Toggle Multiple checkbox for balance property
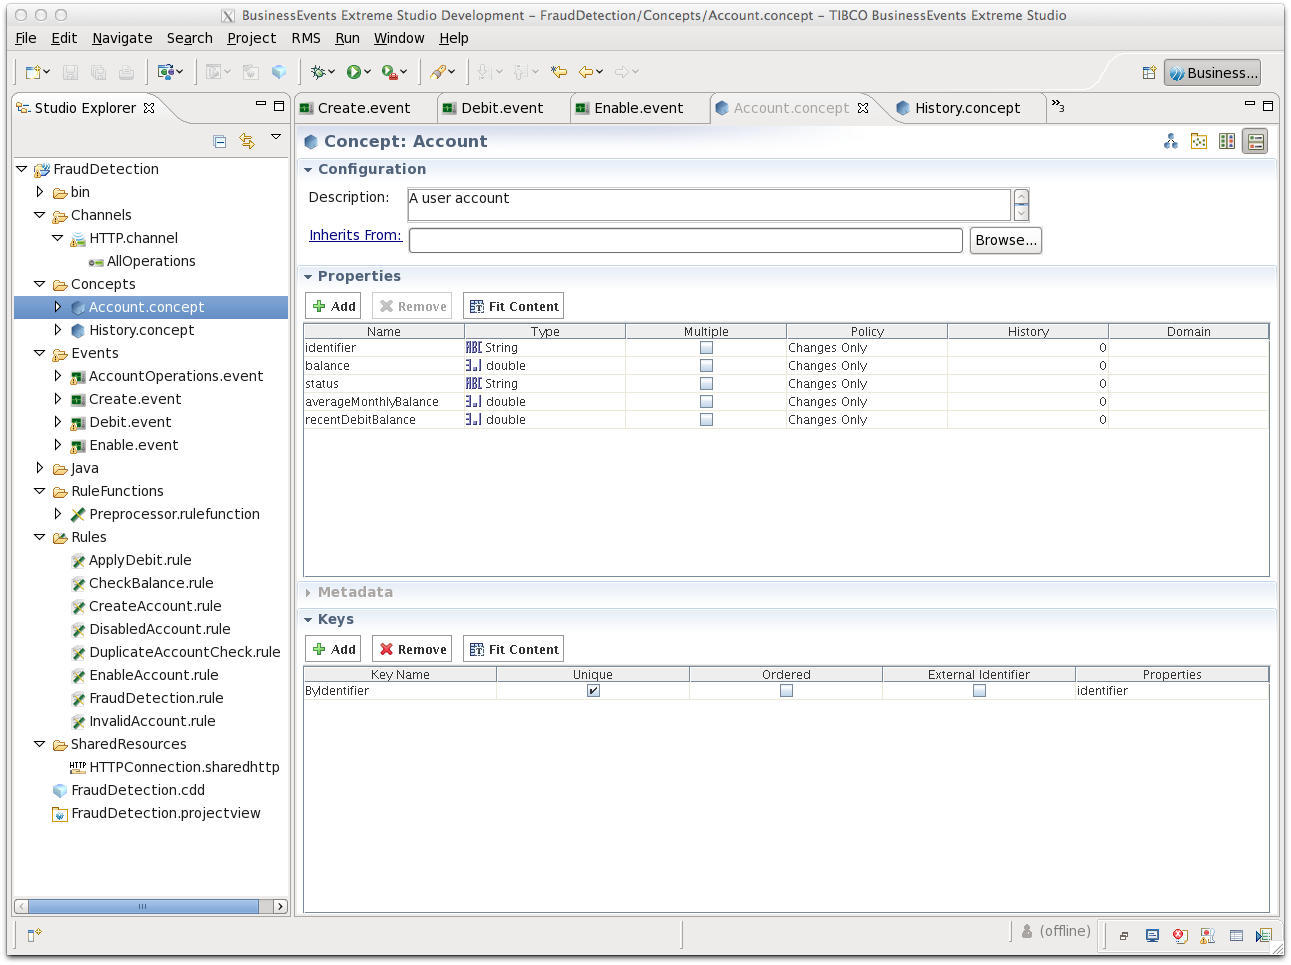1291x965 pixels. tap(706, 366)
